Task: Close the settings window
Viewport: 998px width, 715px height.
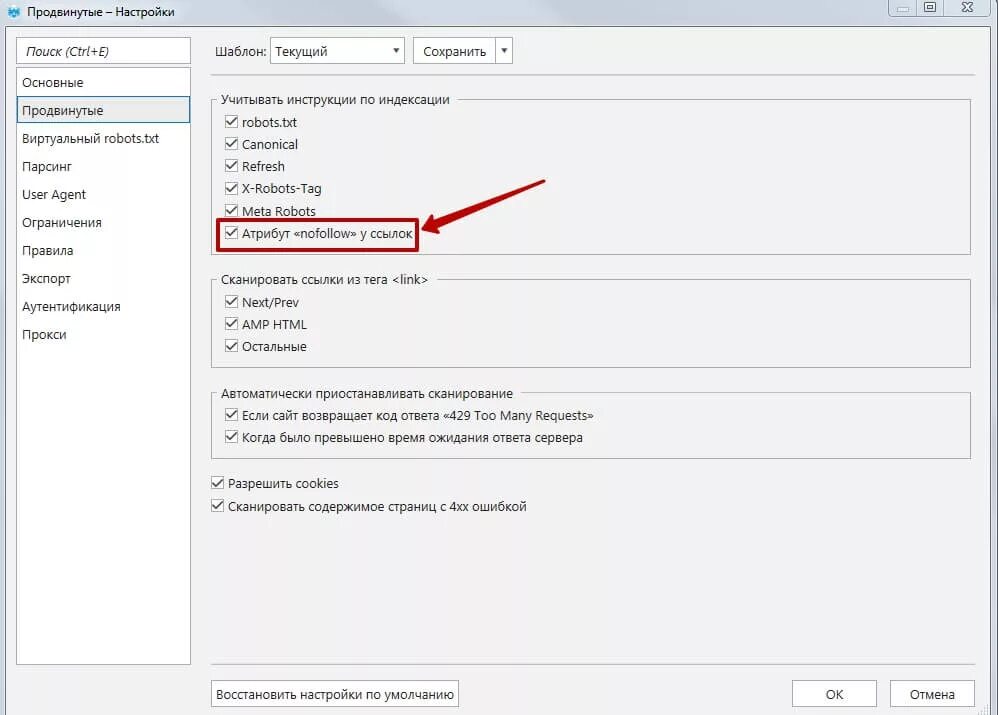Action: 967,7
